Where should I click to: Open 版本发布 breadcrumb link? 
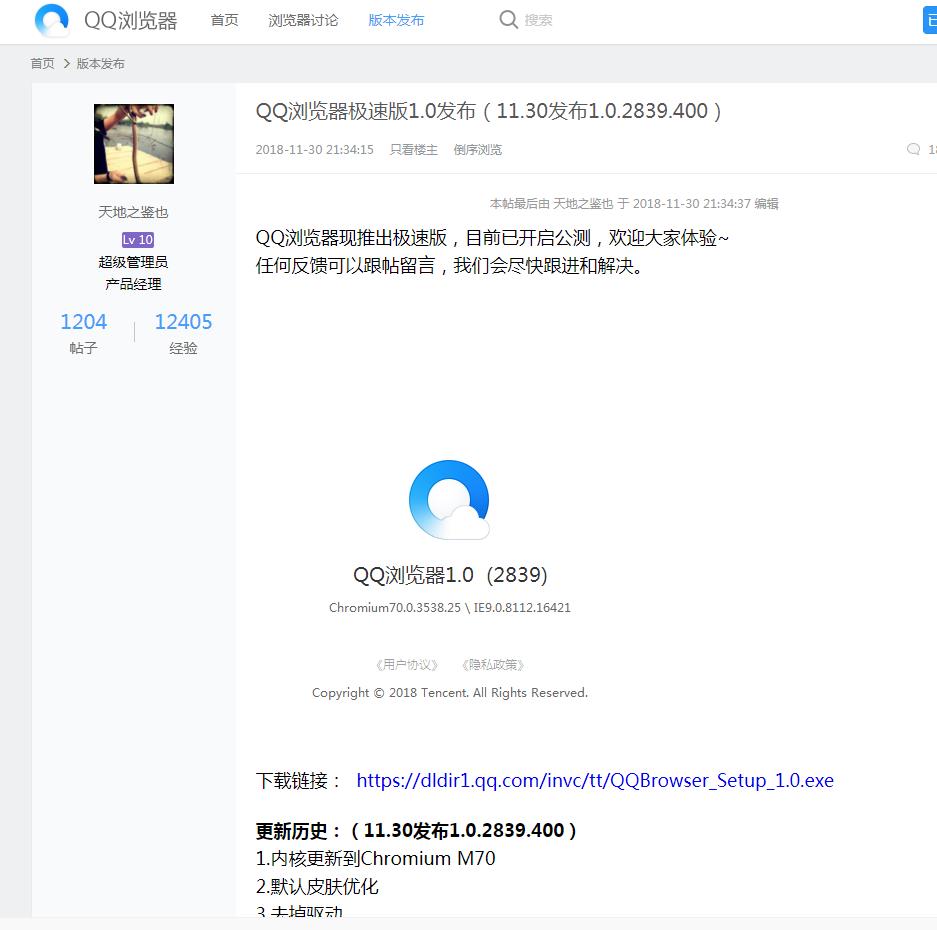tap(100, 63)
